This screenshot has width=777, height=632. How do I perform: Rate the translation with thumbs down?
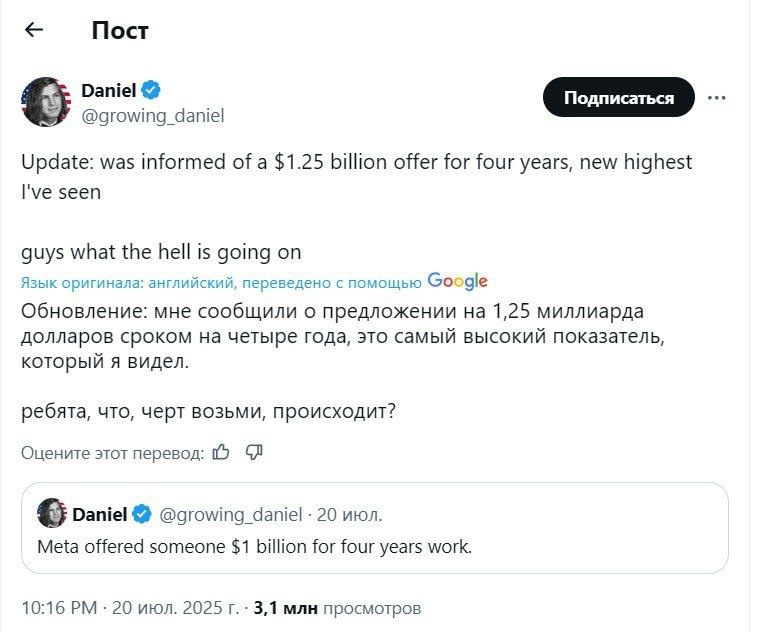click(254, 452)
